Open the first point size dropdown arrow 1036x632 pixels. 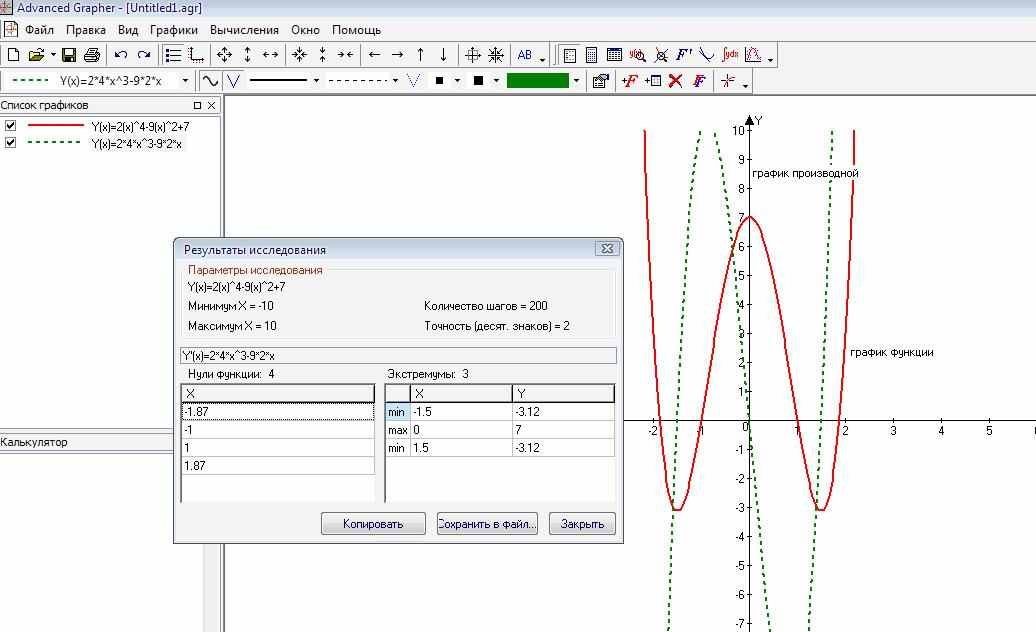pos(457,81)
